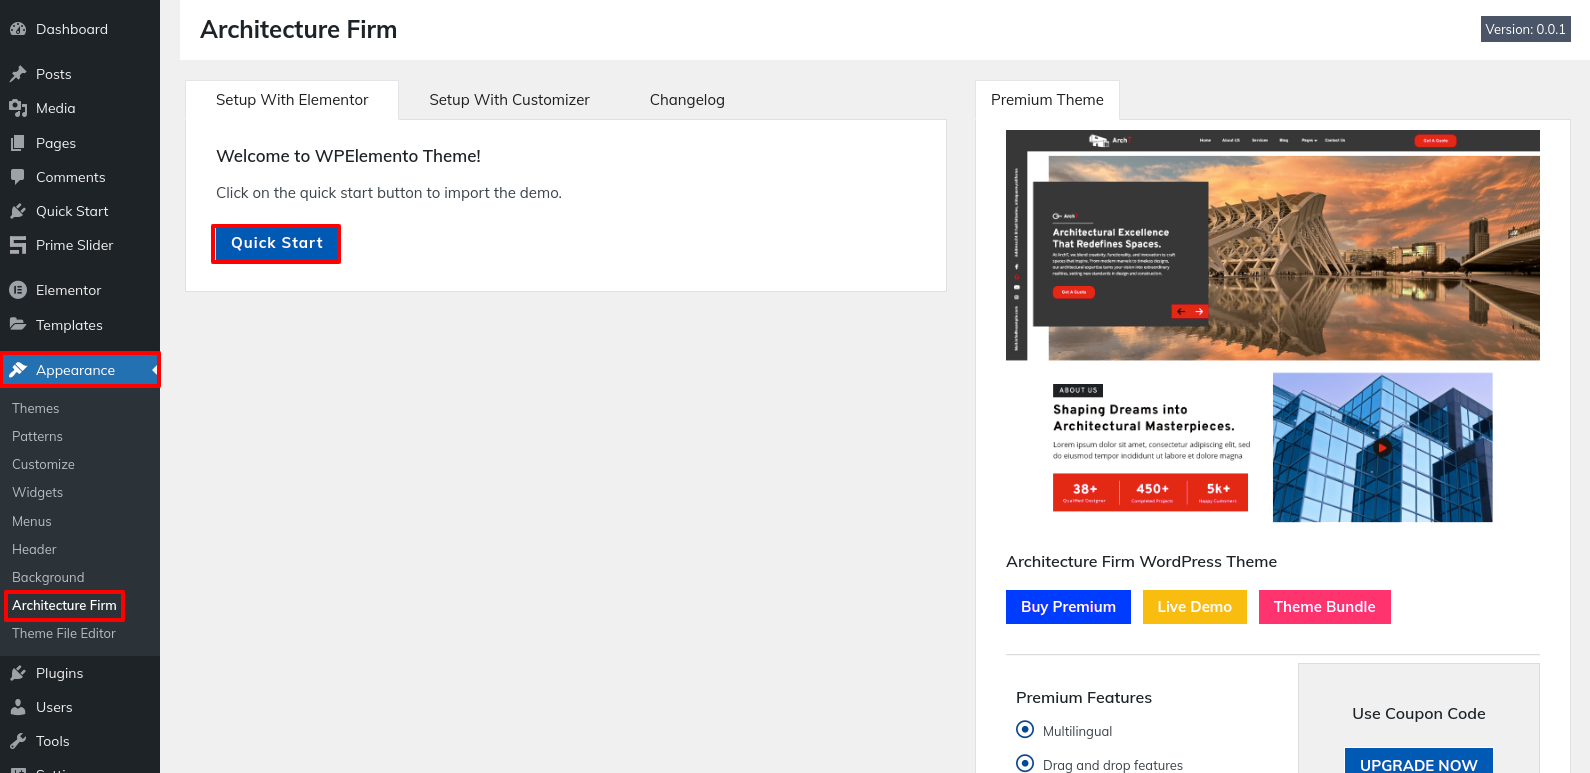
Task: Open the Media menu label
Action: click(56, 108)
